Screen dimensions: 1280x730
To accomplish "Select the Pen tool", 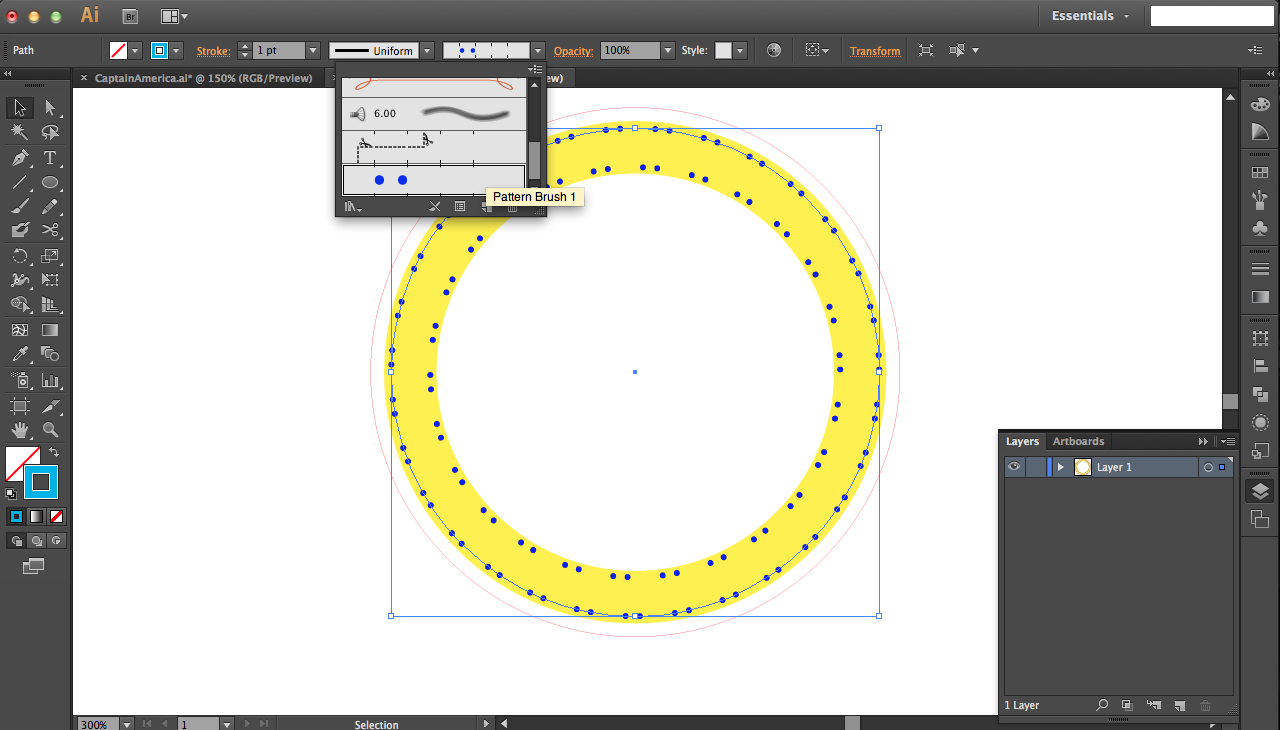I will pyautogui.click(x=19, y=157).
